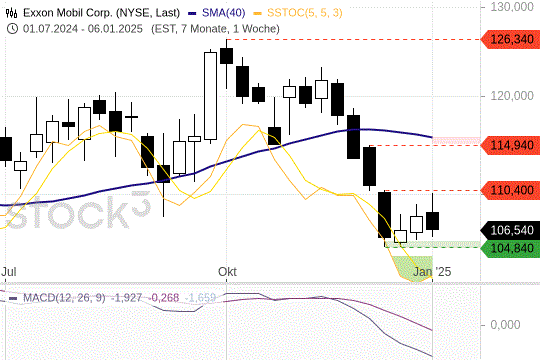Click the 104,840 green price tag
The height and width of the screenshot is (360, 540).
pos(510,248)
